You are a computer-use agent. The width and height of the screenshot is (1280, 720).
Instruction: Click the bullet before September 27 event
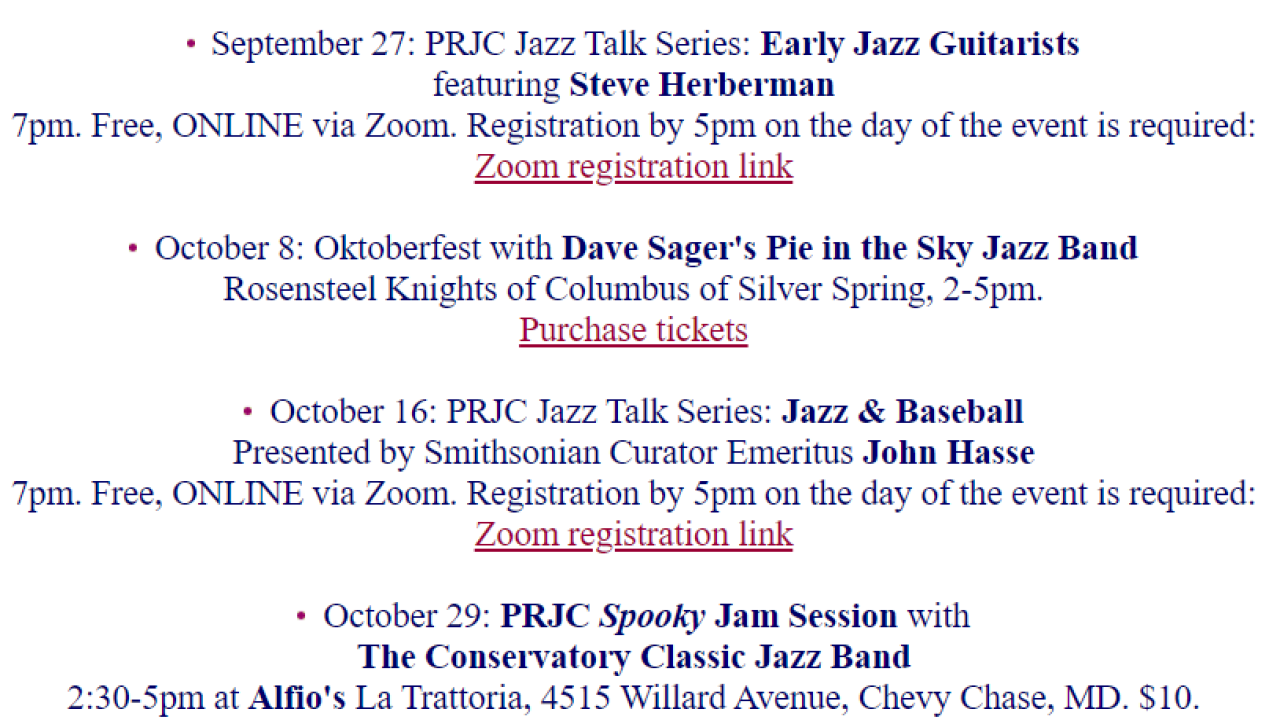(190, 44)
